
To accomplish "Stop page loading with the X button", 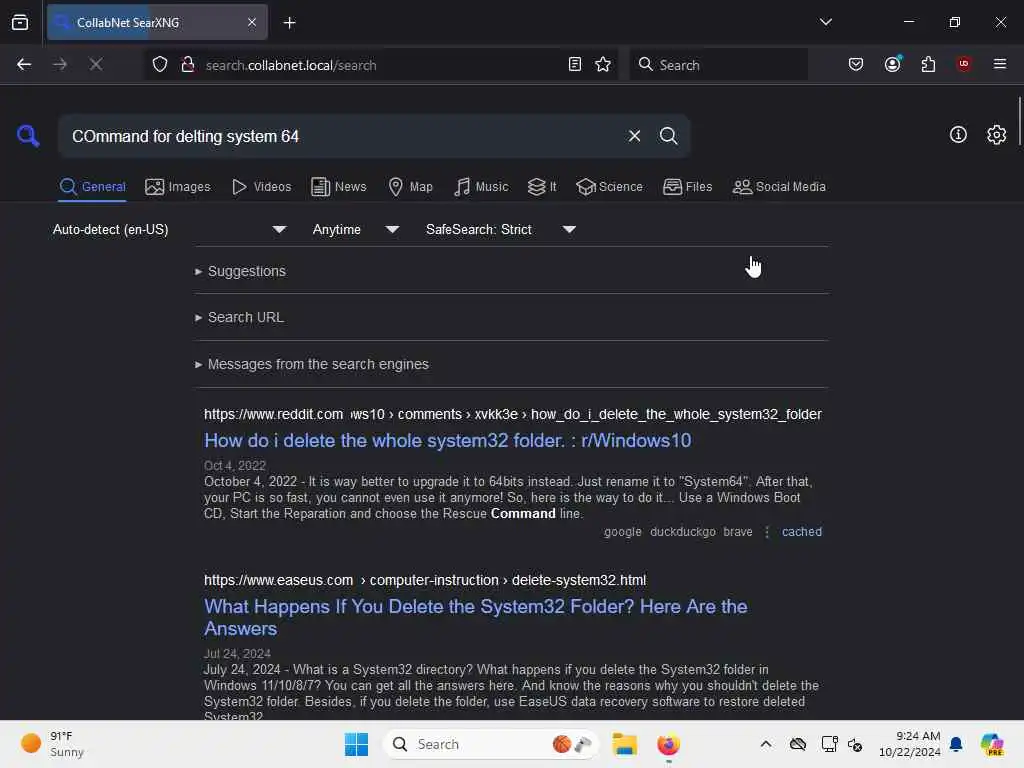I will [95, 64].
